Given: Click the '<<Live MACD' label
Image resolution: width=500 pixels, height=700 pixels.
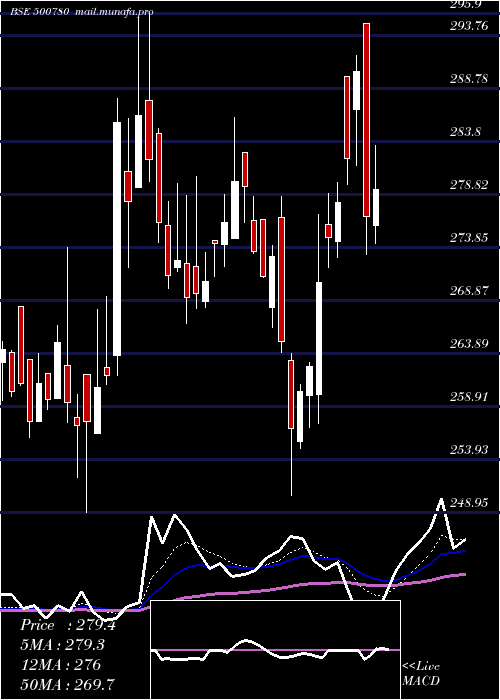Looking at the screenshot, I should click(x=421, y=674).
